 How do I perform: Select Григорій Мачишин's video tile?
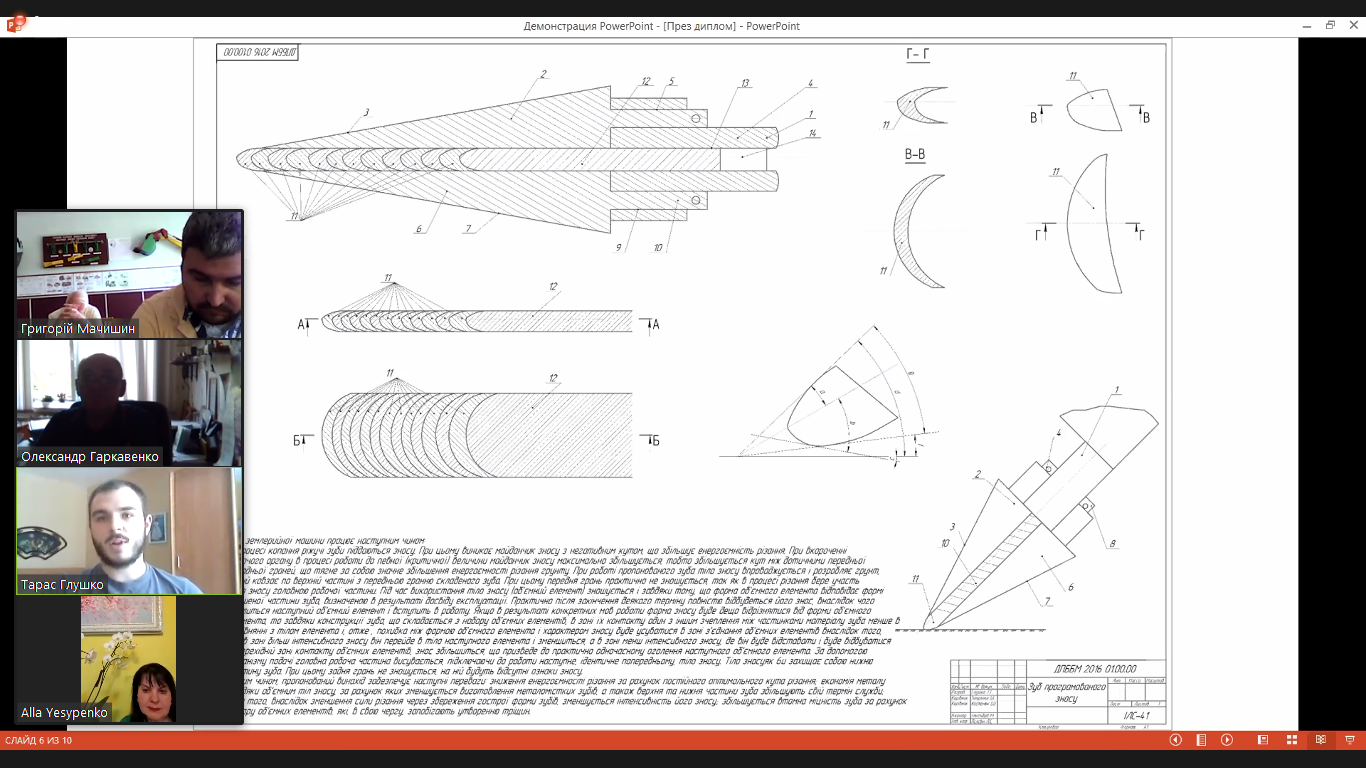[x=129, y=274]
